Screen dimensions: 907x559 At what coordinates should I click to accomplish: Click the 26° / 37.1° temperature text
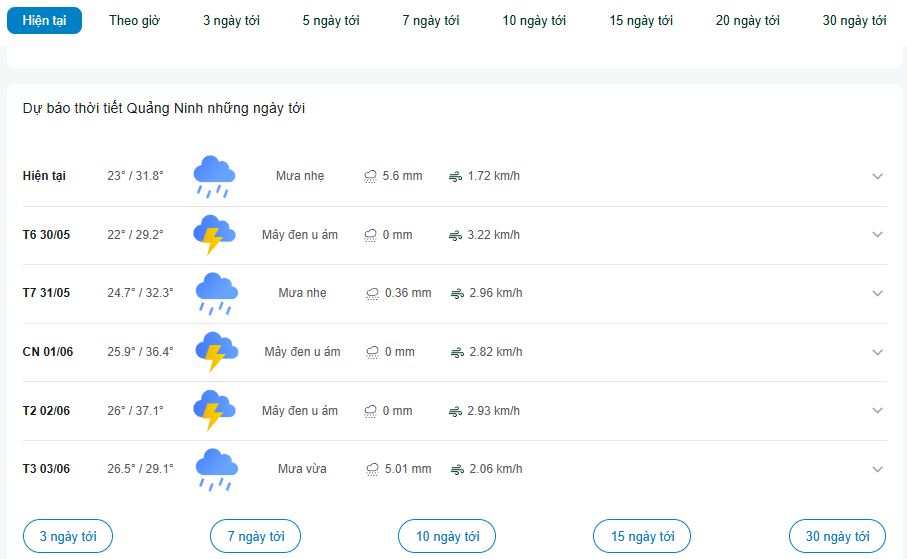pyautogui.click(x=135, y=411)
